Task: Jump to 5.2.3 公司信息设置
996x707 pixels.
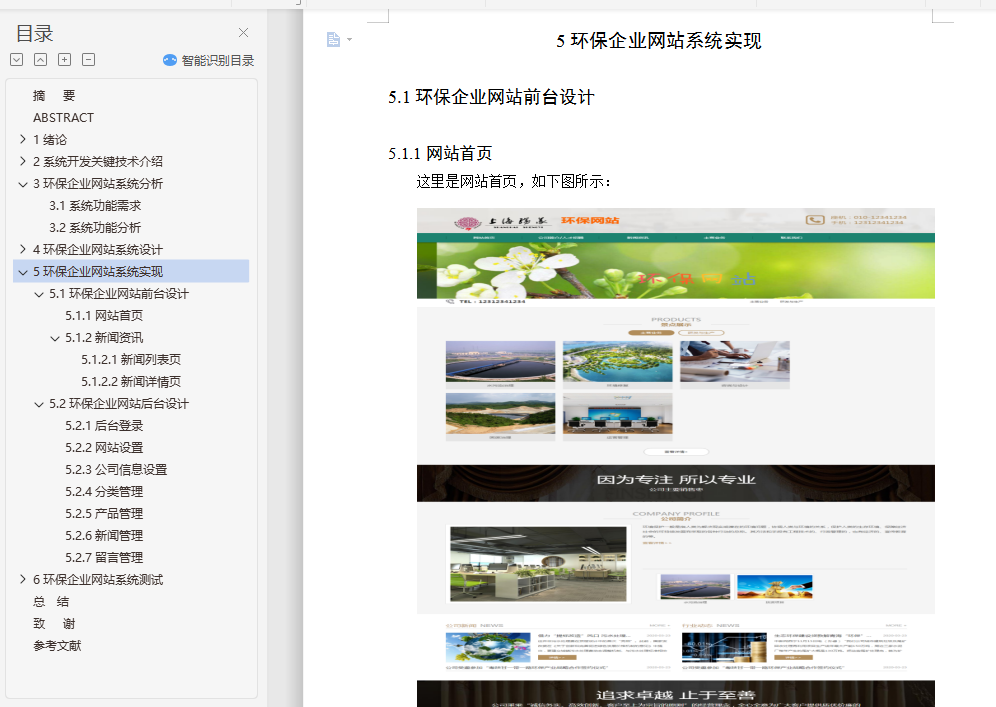Action: point(116,469)
